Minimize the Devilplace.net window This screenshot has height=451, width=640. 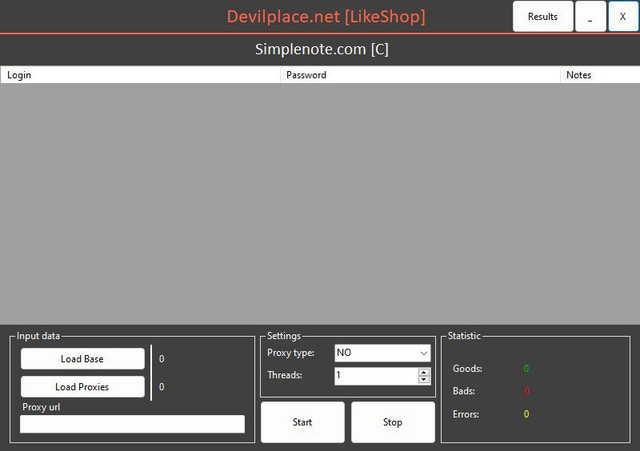coord(590,16)
